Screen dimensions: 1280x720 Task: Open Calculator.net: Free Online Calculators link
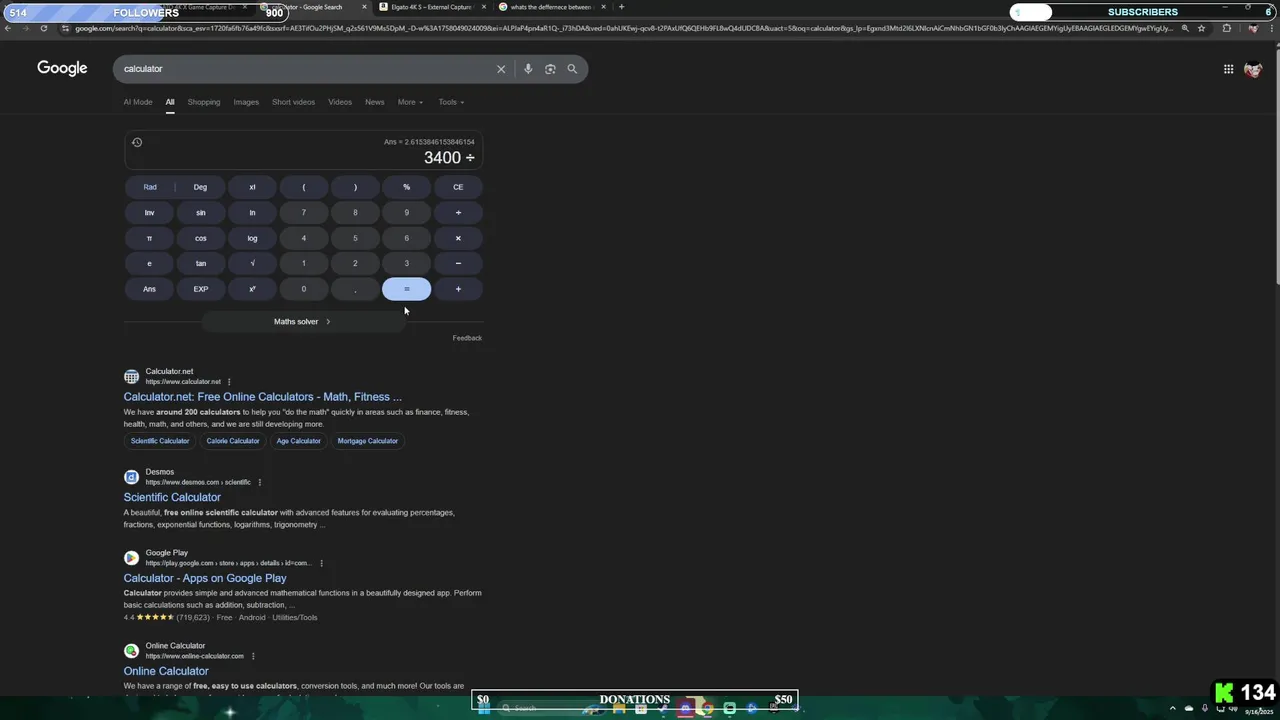263,397
